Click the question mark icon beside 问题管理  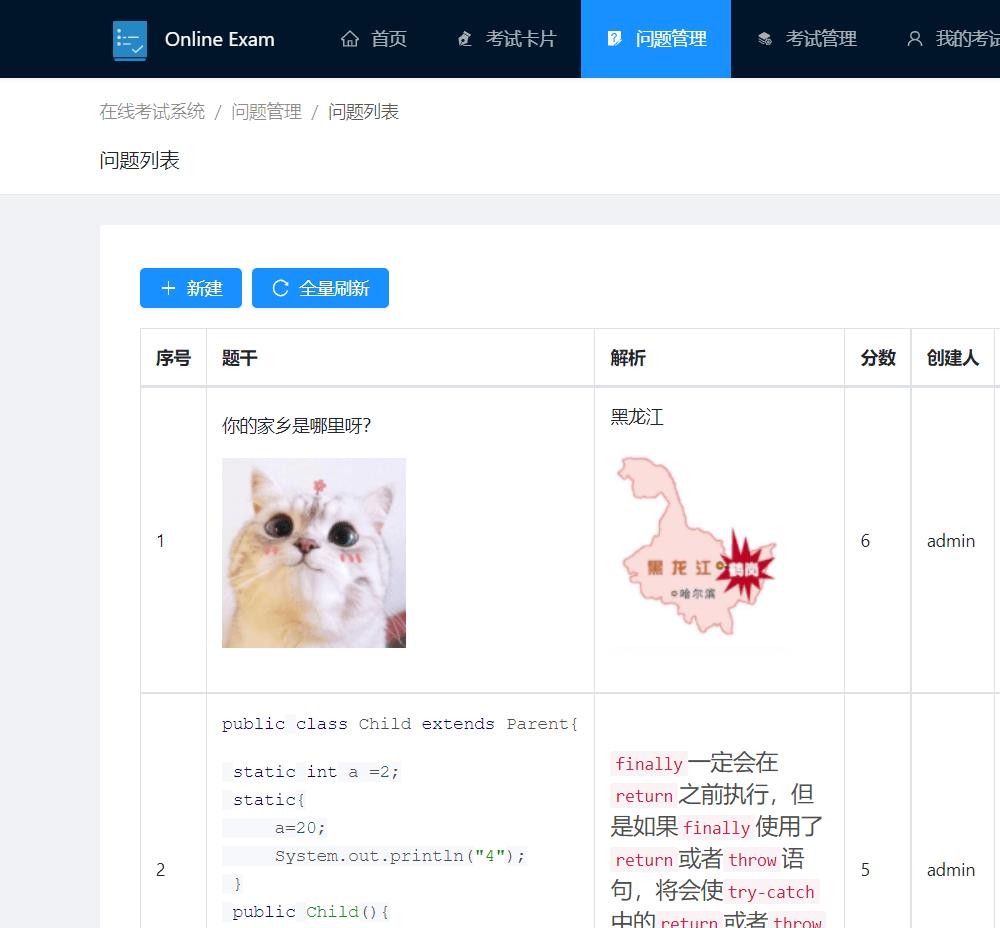click(x=614, y=39)
